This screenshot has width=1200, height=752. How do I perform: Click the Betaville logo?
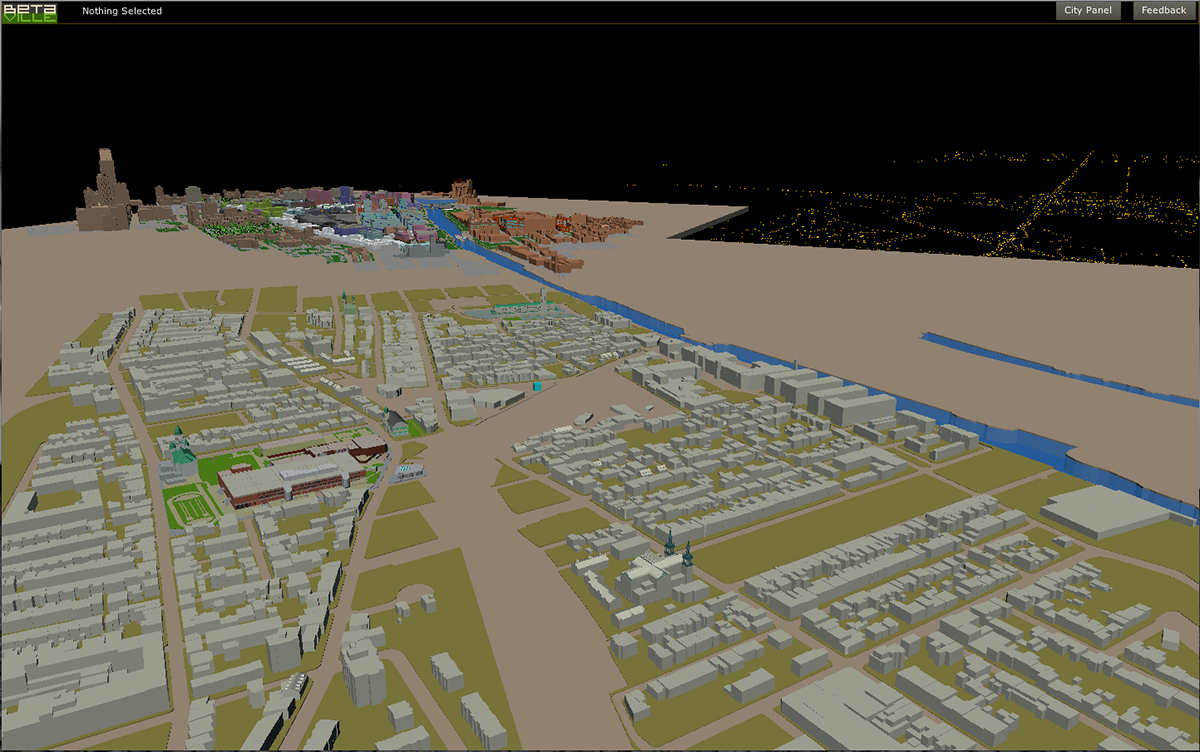pos(30,12)
